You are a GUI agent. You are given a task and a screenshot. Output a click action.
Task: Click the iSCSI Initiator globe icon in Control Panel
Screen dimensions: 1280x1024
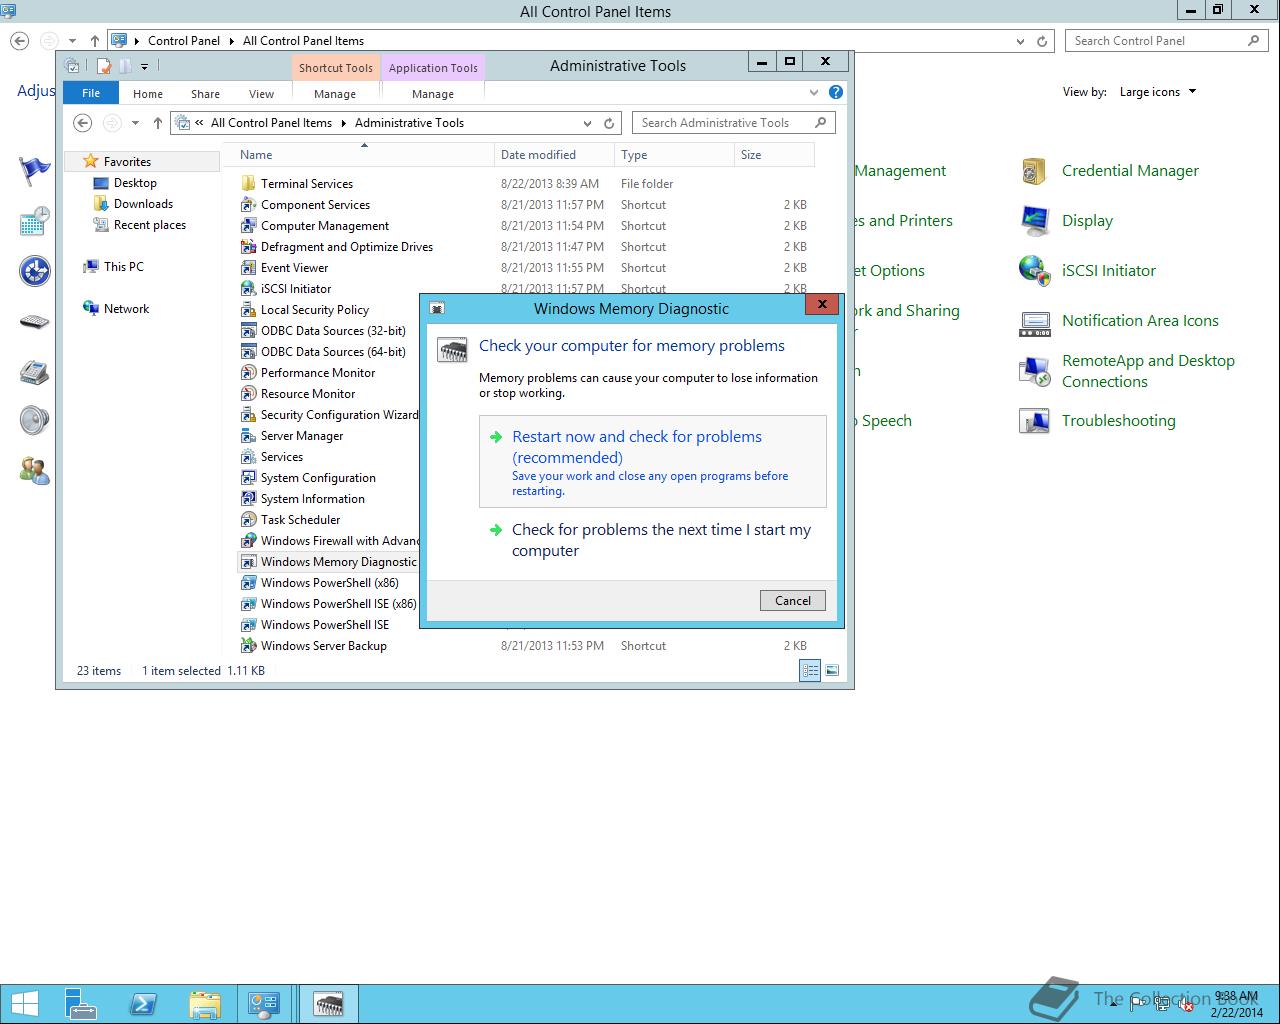(x=1034, y=271)
